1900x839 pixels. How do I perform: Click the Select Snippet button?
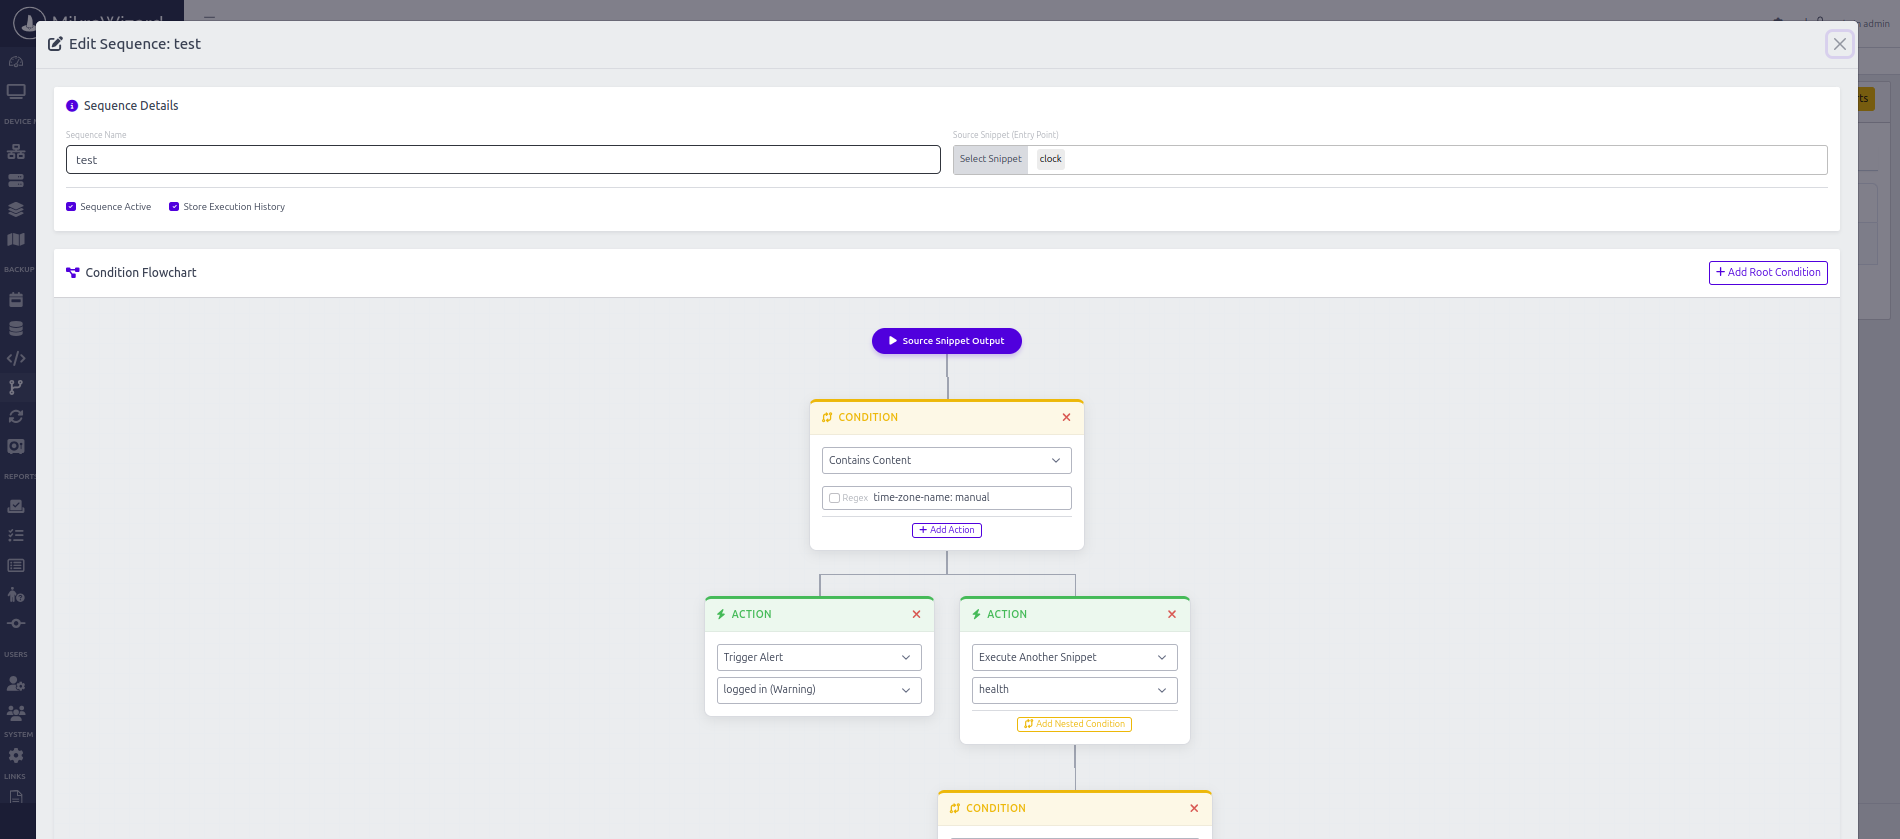click(x=990, y=160)
